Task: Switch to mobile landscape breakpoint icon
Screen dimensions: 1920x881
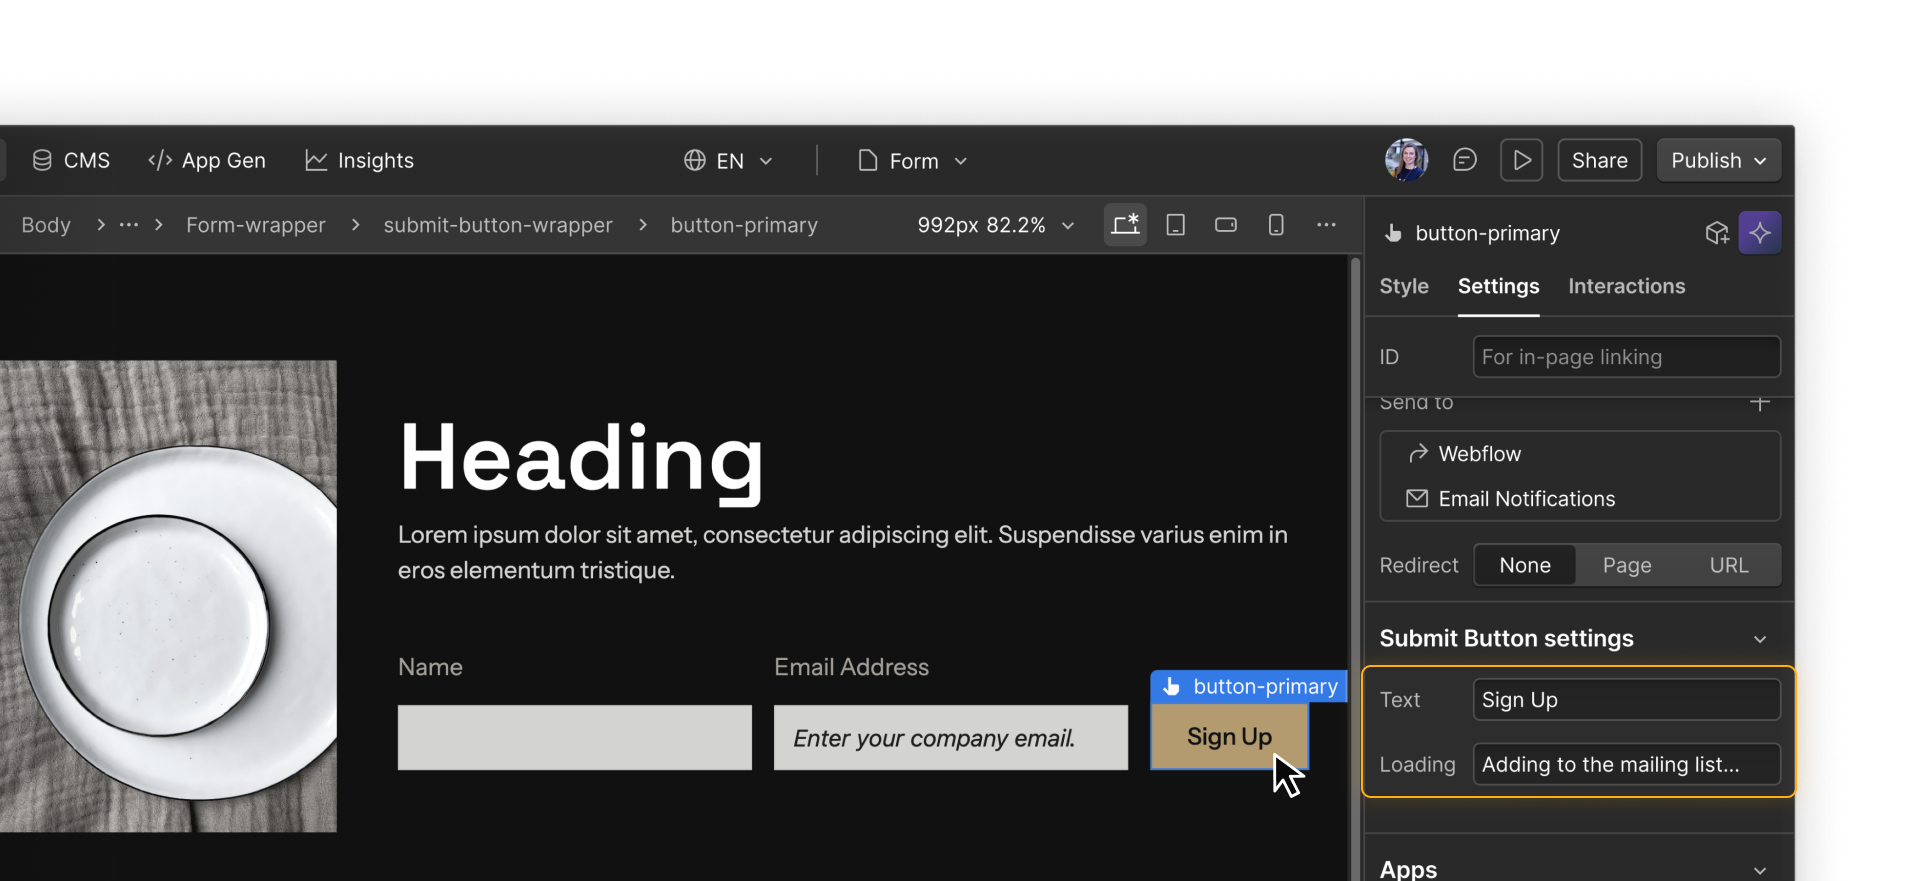Action: pos(1226,224)
